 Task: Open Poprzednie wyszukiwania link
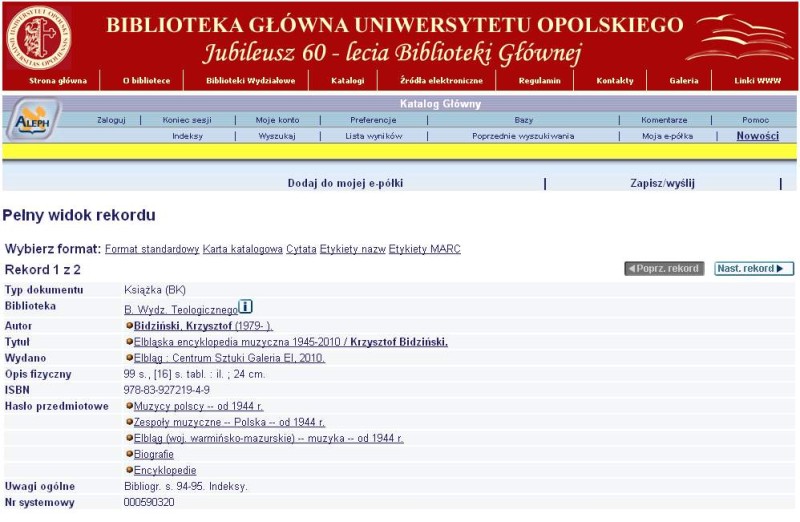click(x=523, y=136)
